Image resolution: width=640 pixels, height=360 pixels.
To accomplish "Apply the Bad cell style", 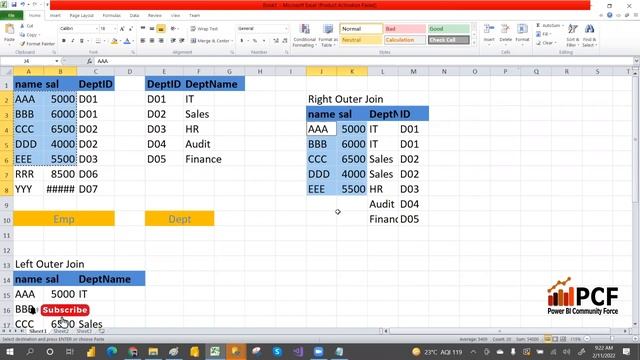I will tap(405, 29).
